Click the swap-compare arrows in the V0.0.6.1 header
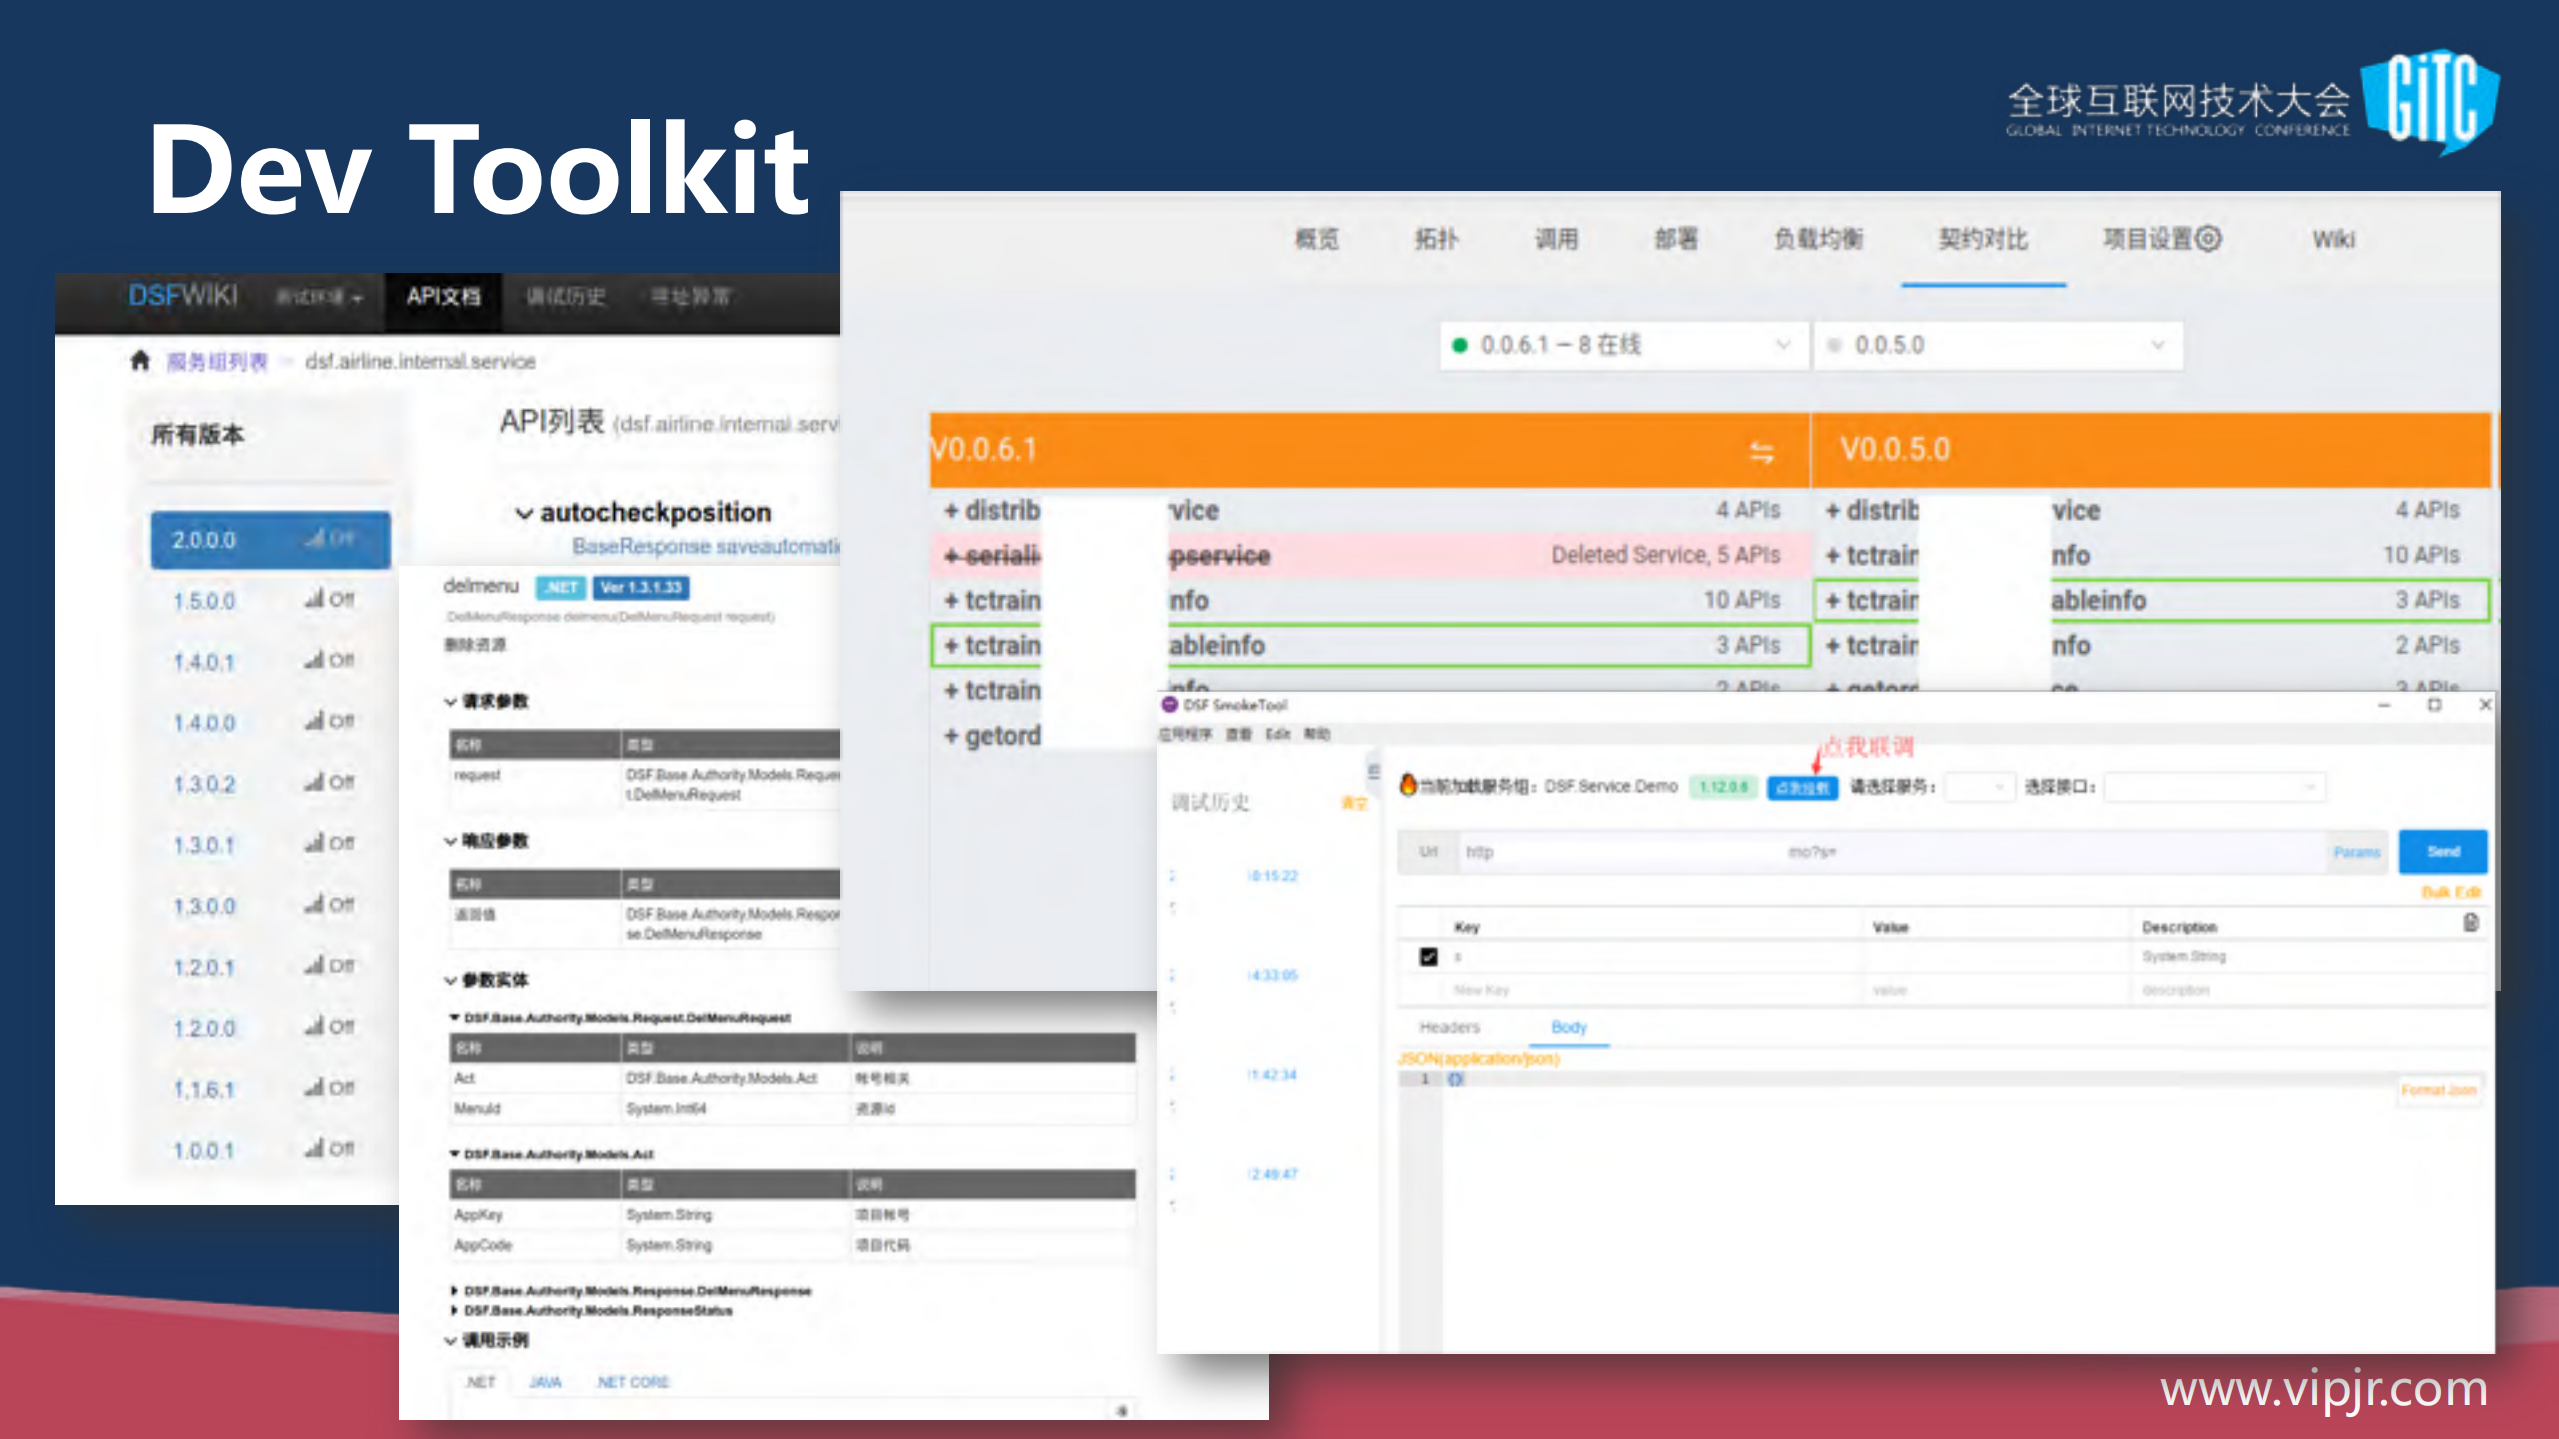This screenshot has width=2559, height=1439. pyautogui.click(x=1764, y=452)
